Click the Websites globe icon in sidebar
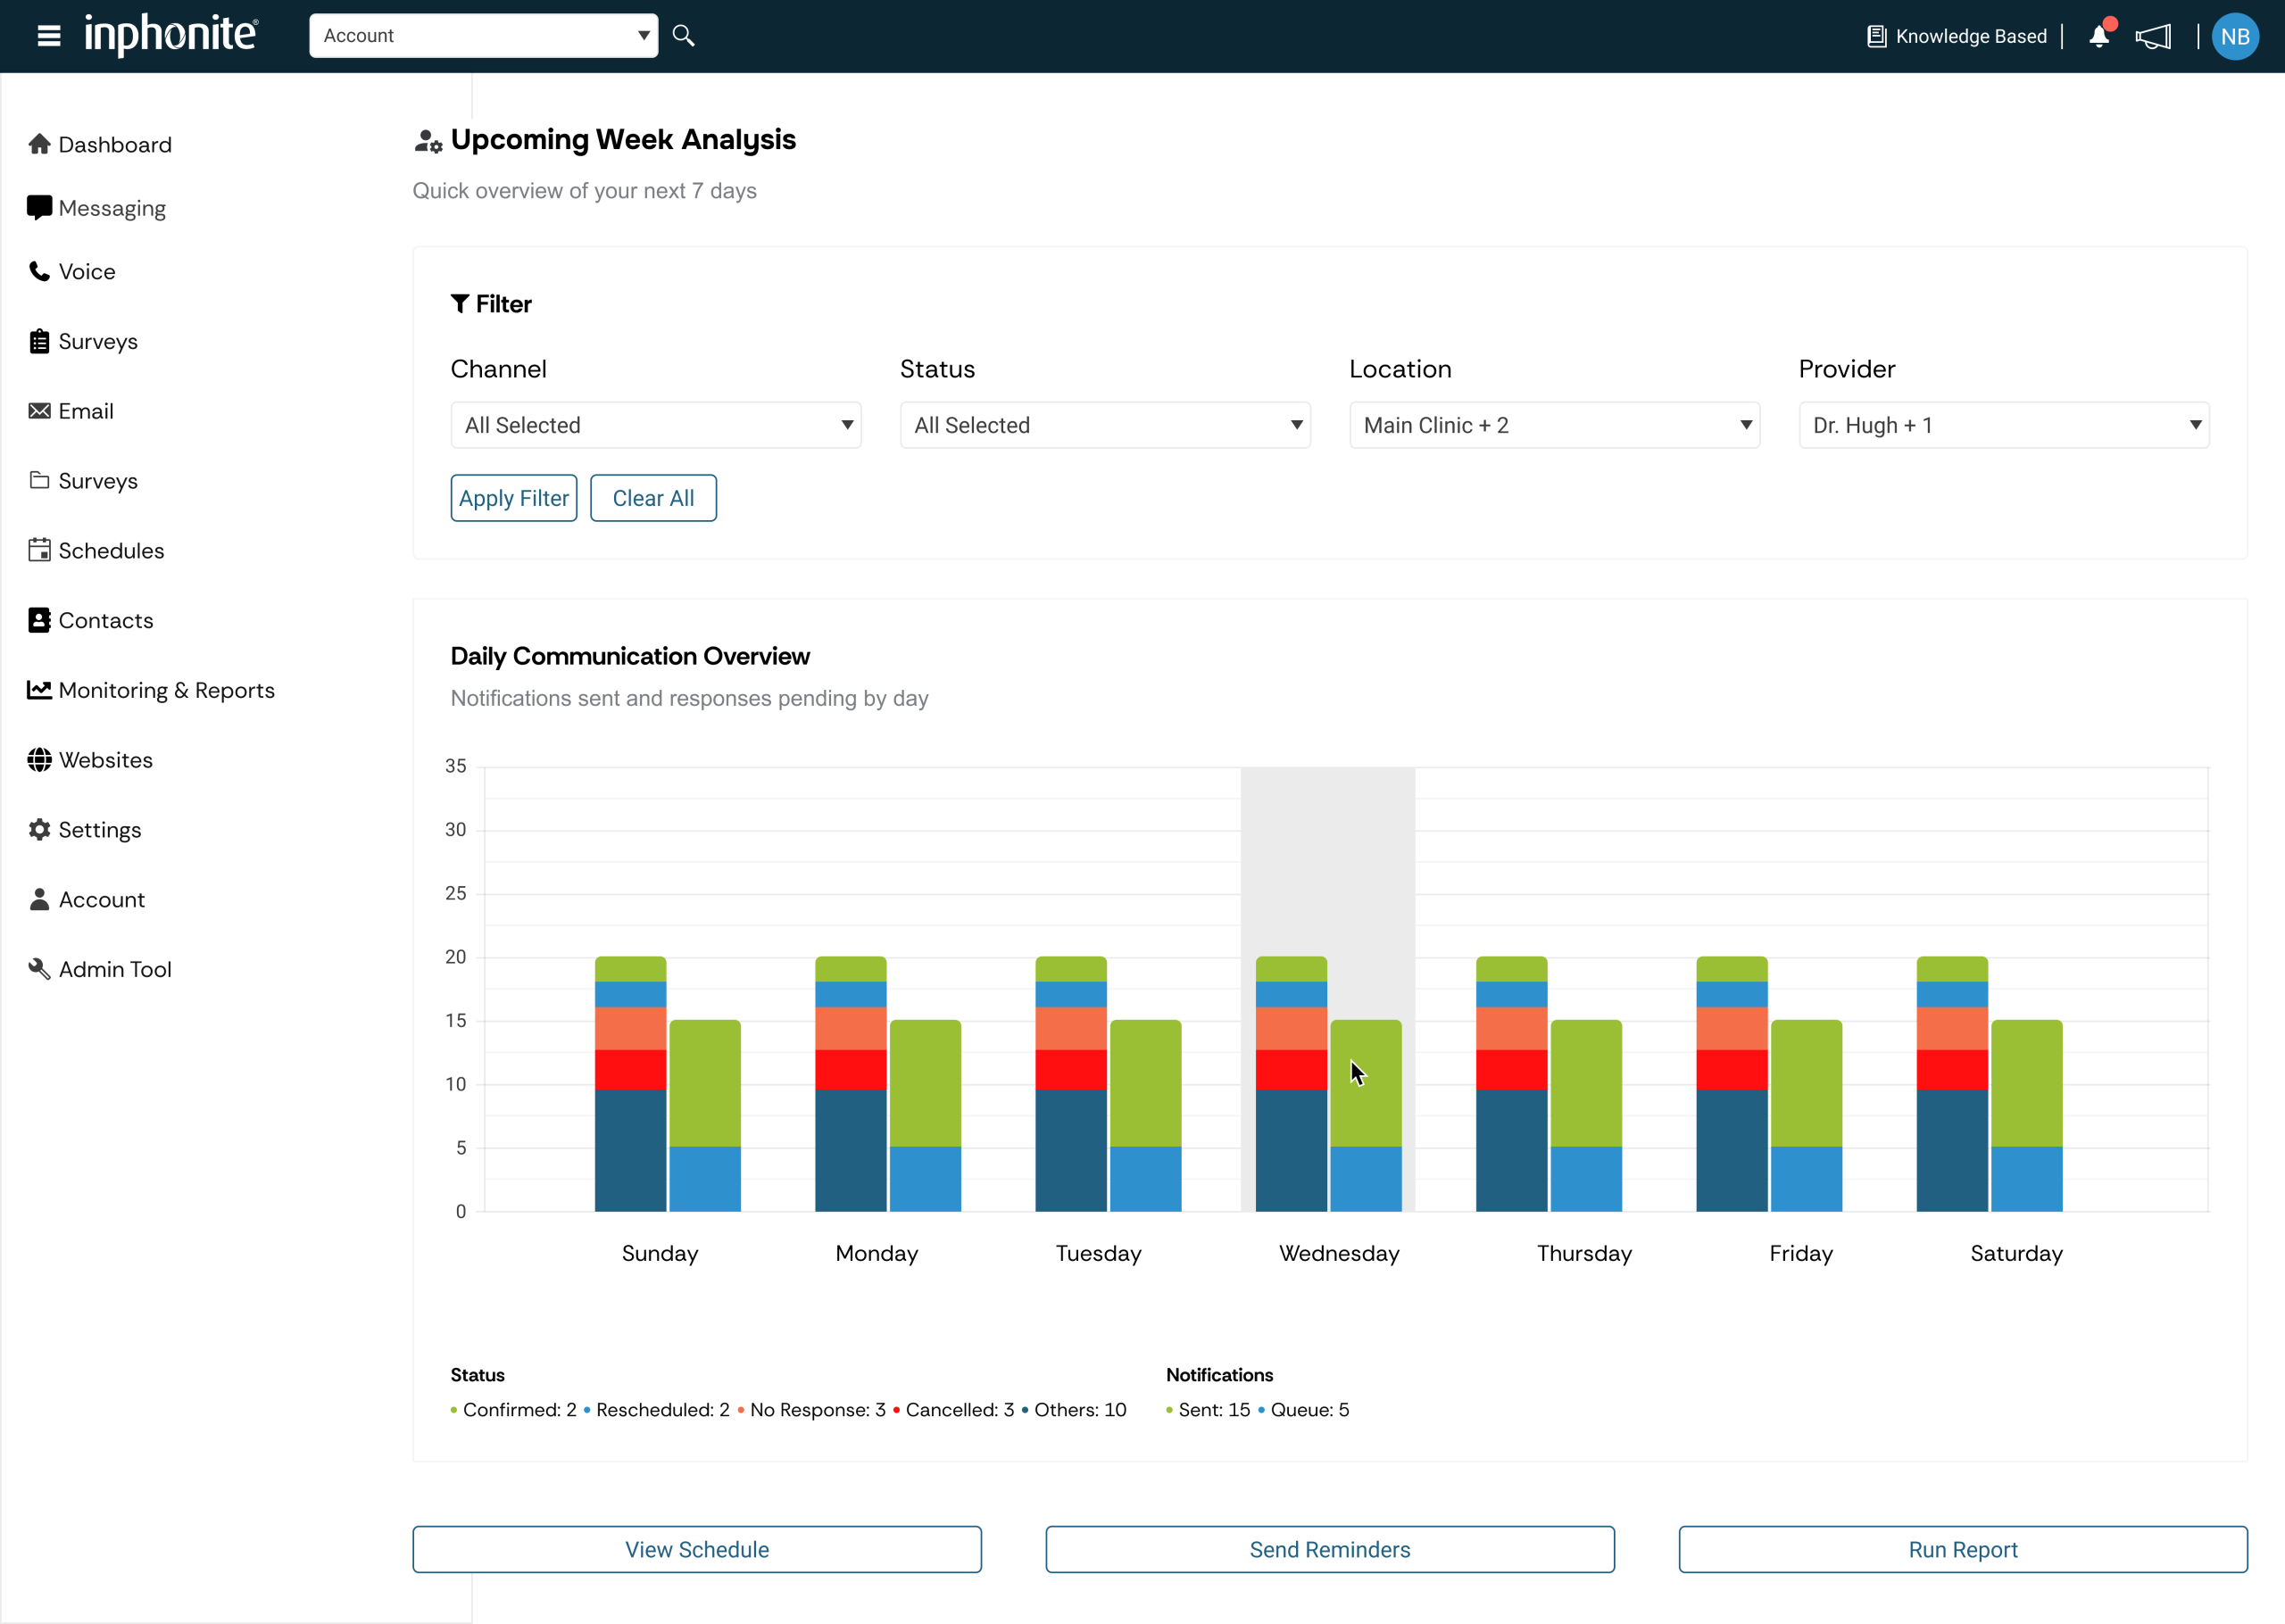The image size is (2285, 1624). (39, 760)
